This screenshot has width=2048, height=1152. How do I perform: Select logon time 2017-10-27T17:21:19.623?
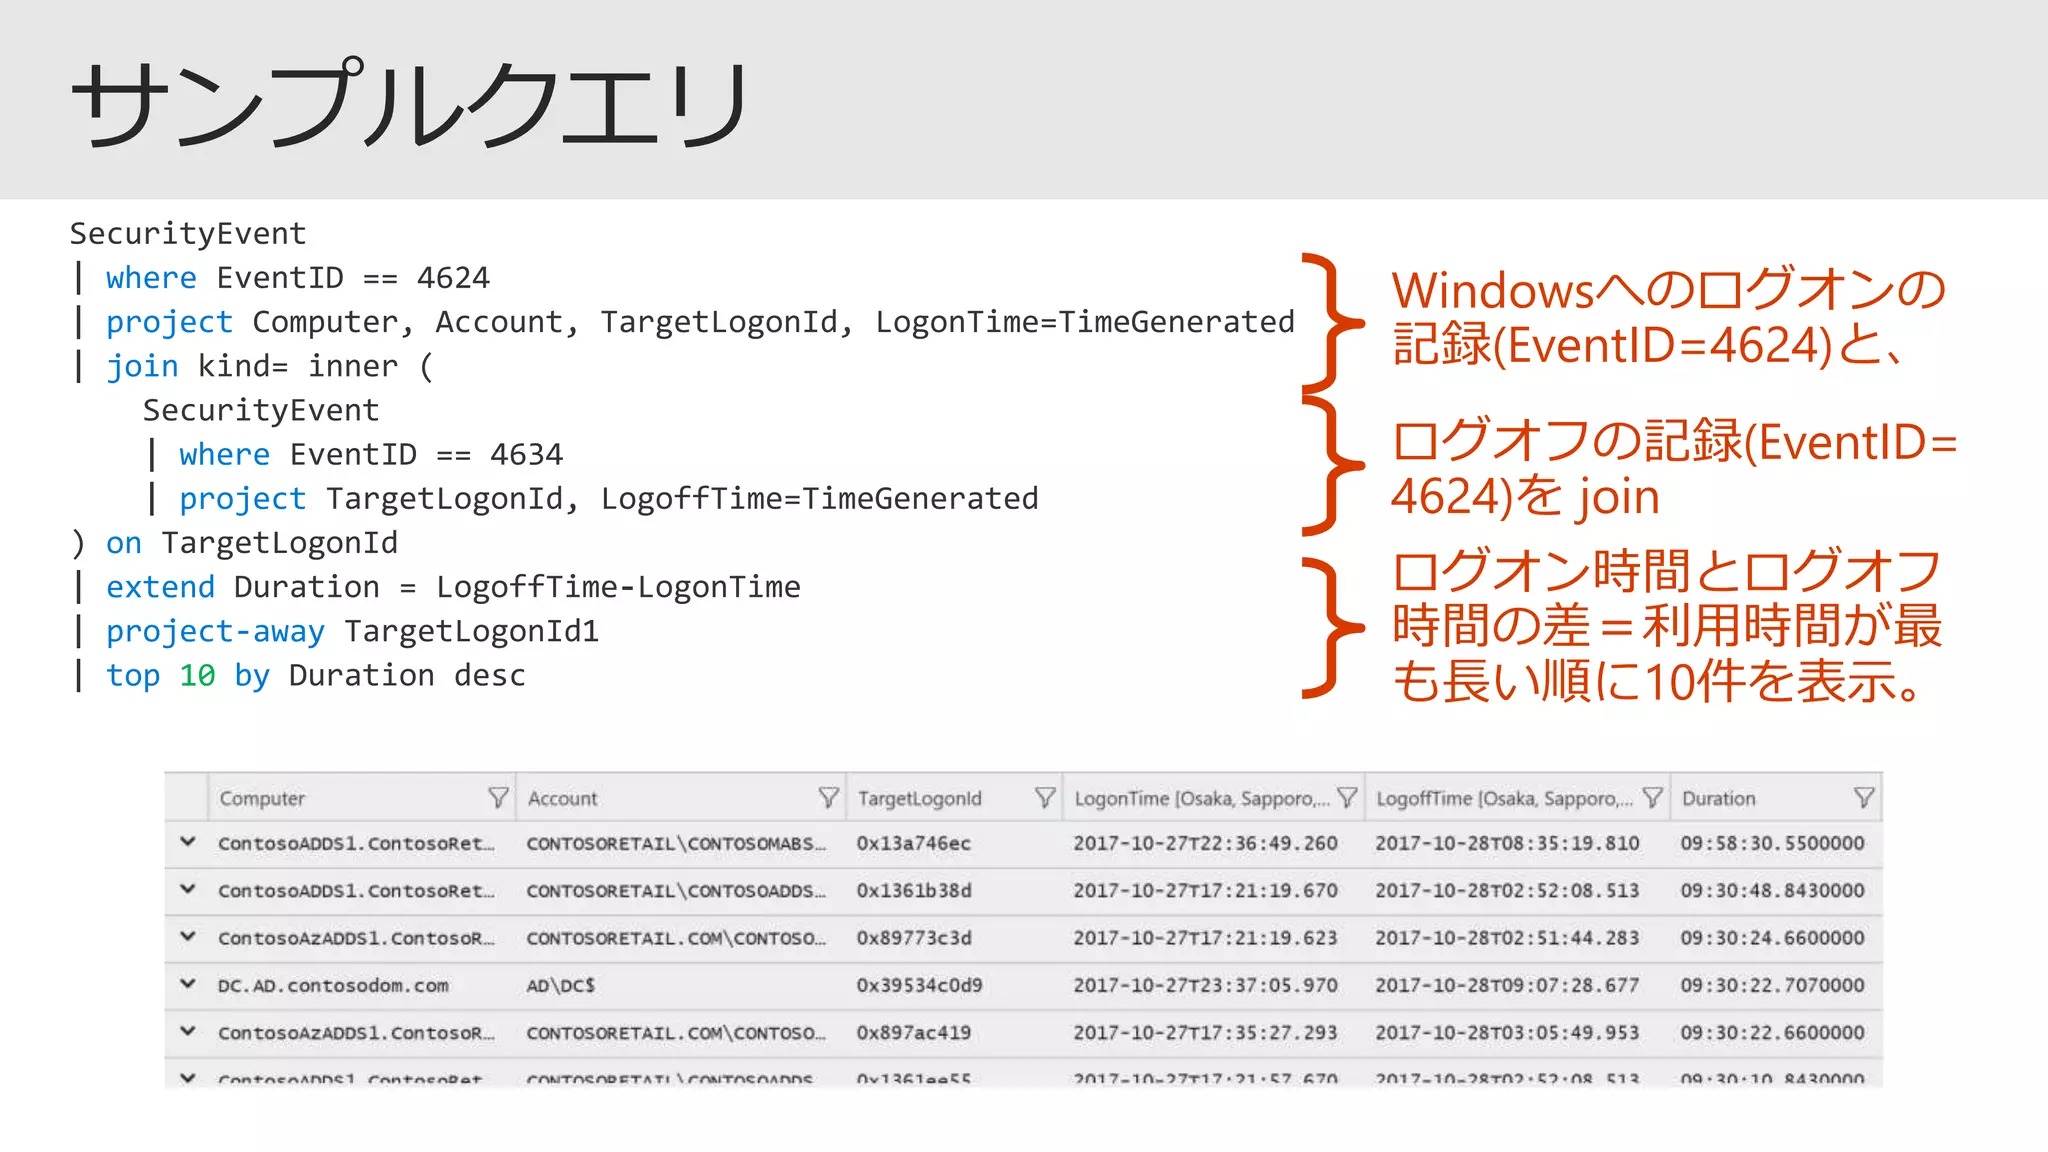pyautogui.click(x=1205, y=939)
